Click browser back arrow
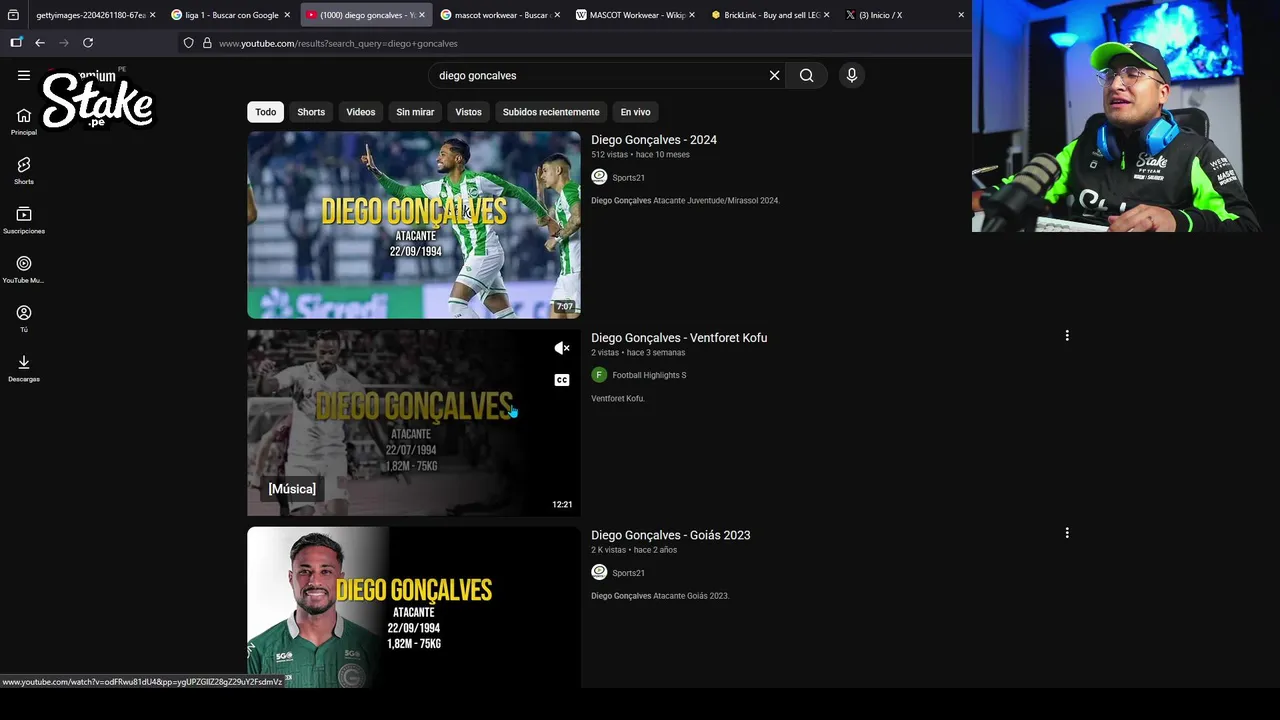 pos(40,43)
